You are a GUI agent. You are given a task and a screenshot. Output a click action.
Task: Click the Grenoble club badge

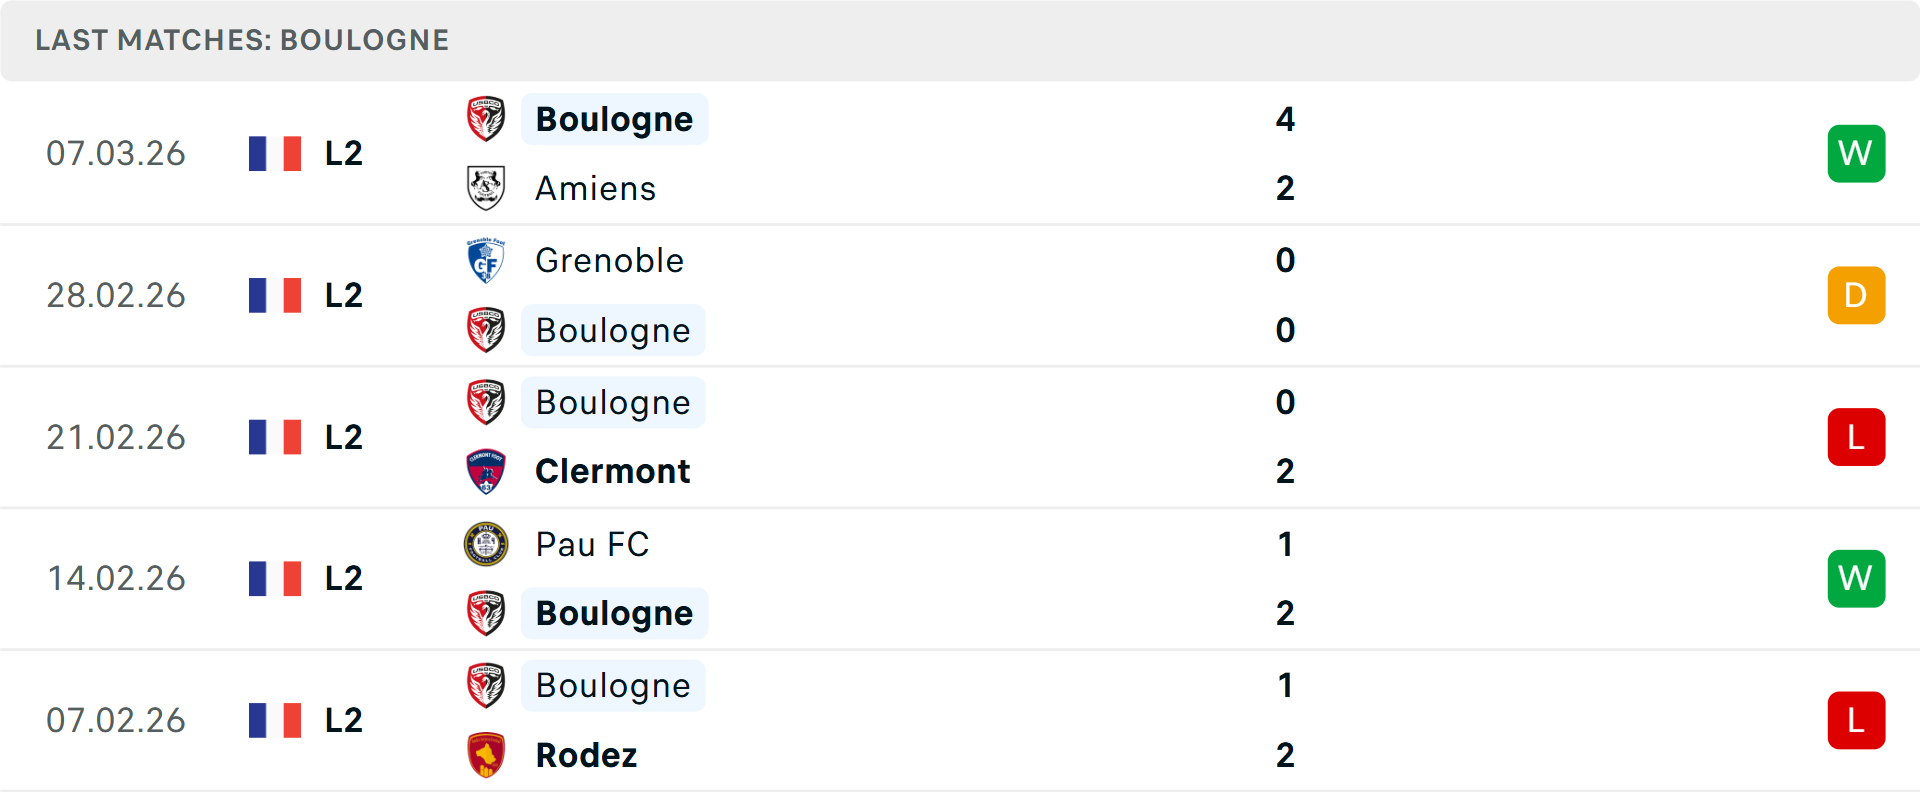point(485,259)
